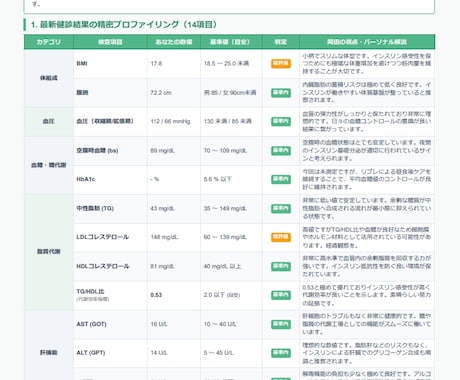
Task: Click the heading 最新健診結果の精密プロファイリング（14項目）
Action: coord(124,25)
